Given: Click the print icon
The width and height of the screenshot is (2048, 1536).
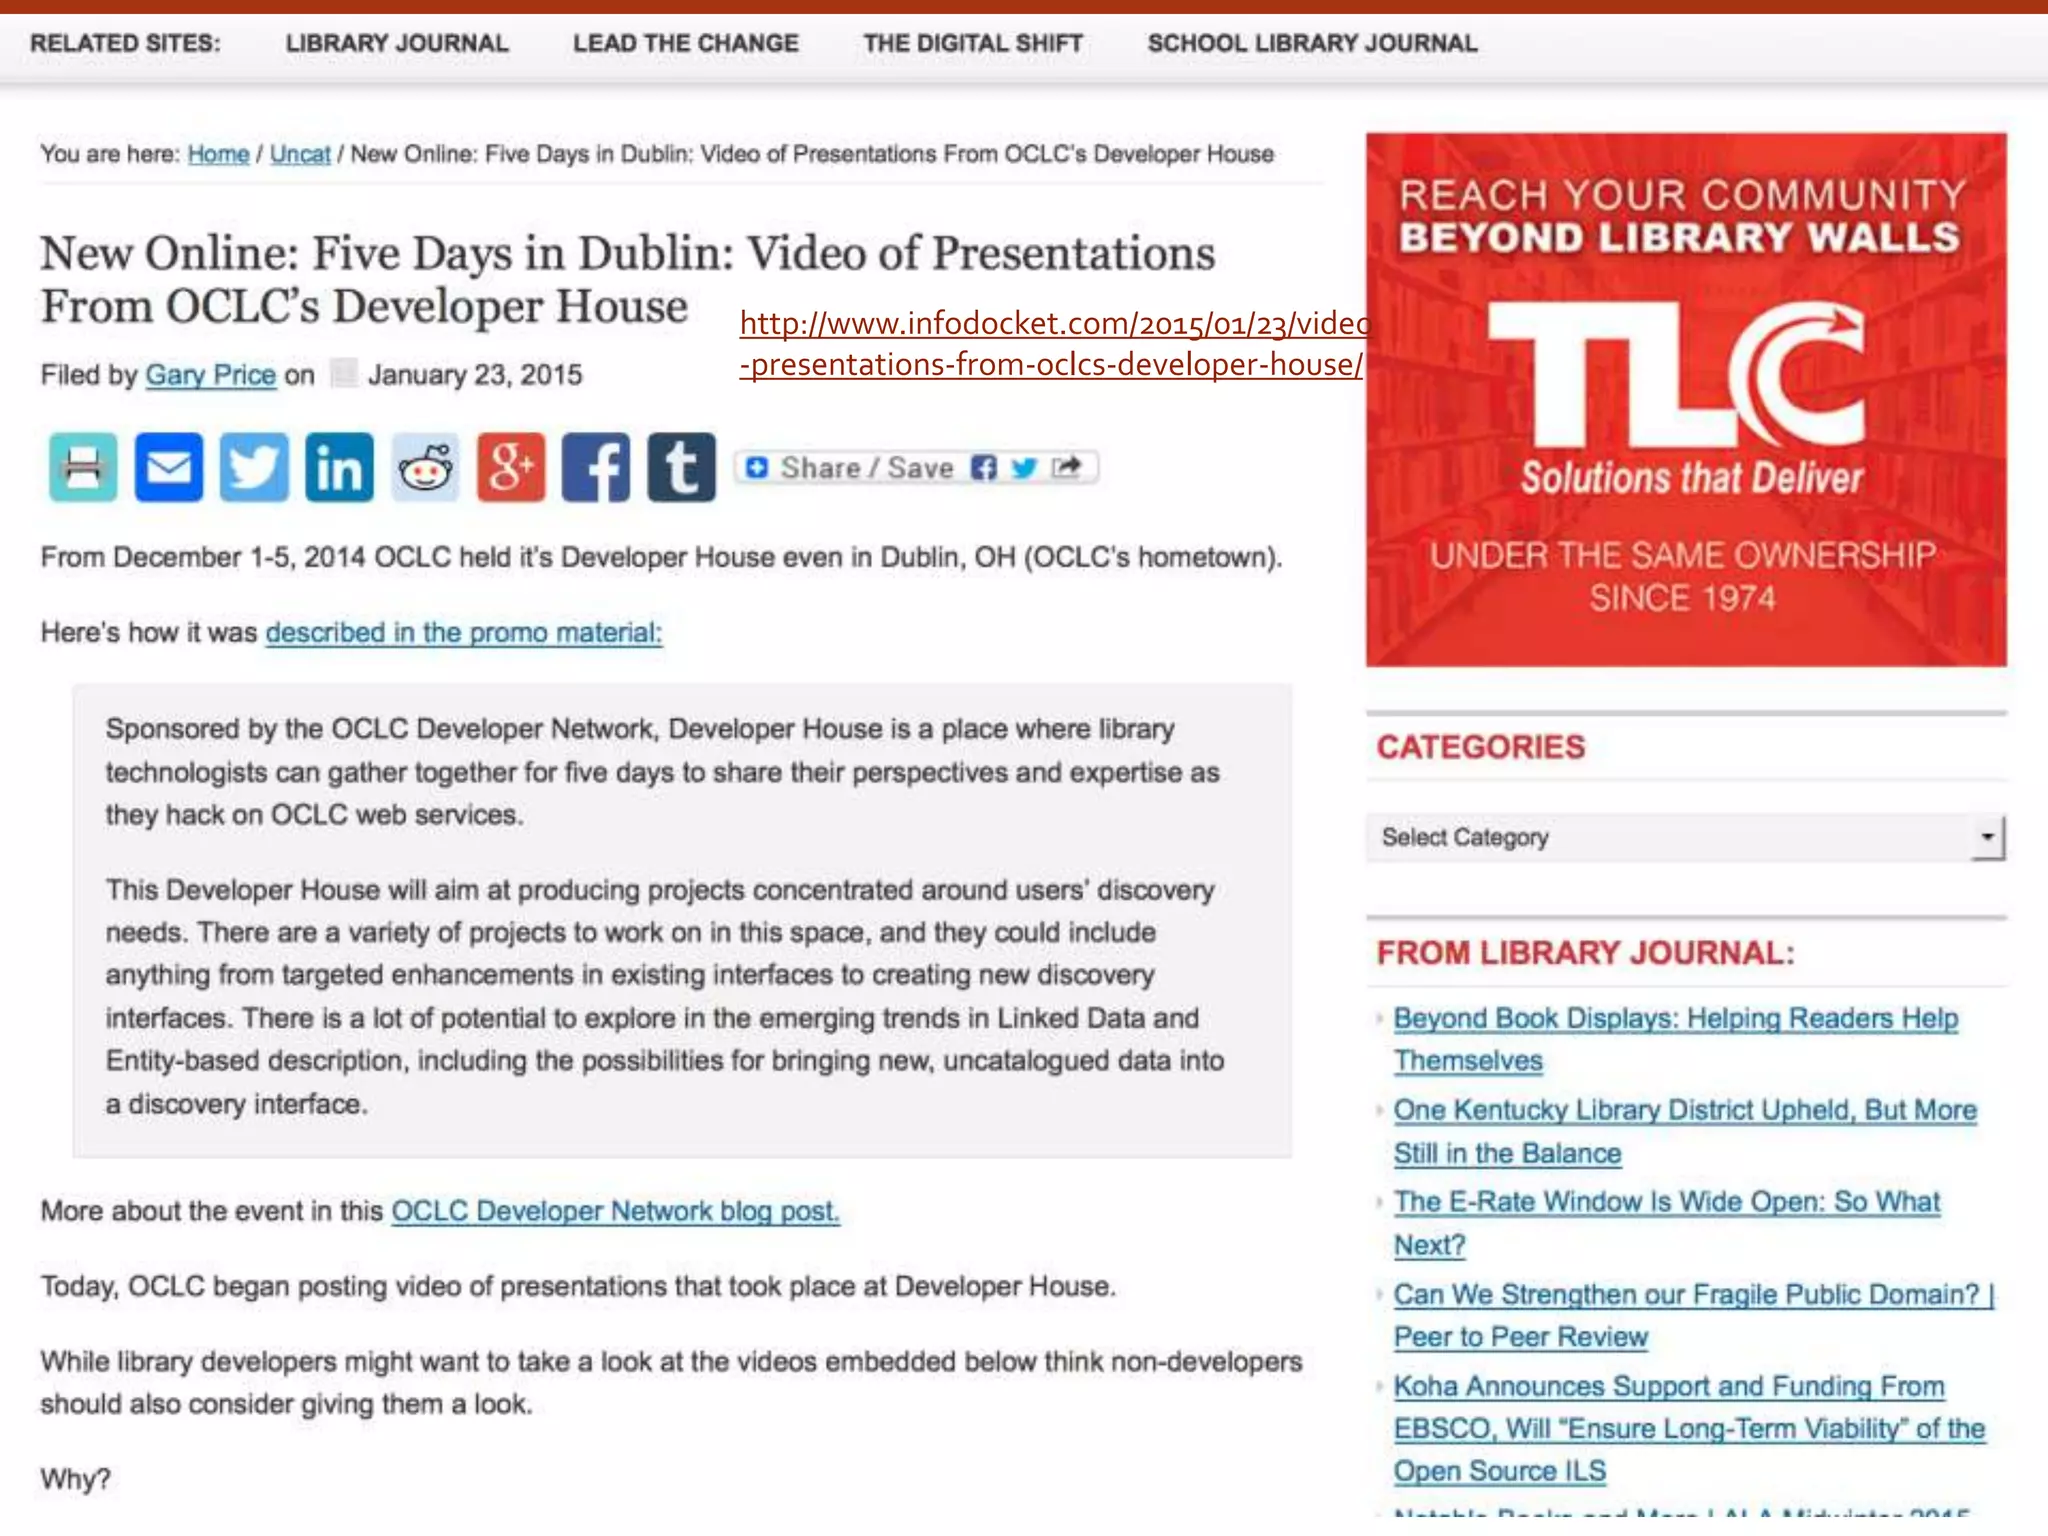Looking at the screenshot, I should pos(83,467).
